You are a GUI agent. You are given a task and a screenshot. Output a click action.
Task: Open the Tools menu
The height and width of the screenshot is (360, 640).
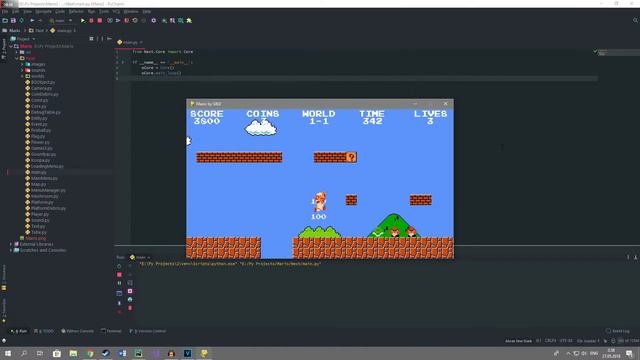(104, 11)
